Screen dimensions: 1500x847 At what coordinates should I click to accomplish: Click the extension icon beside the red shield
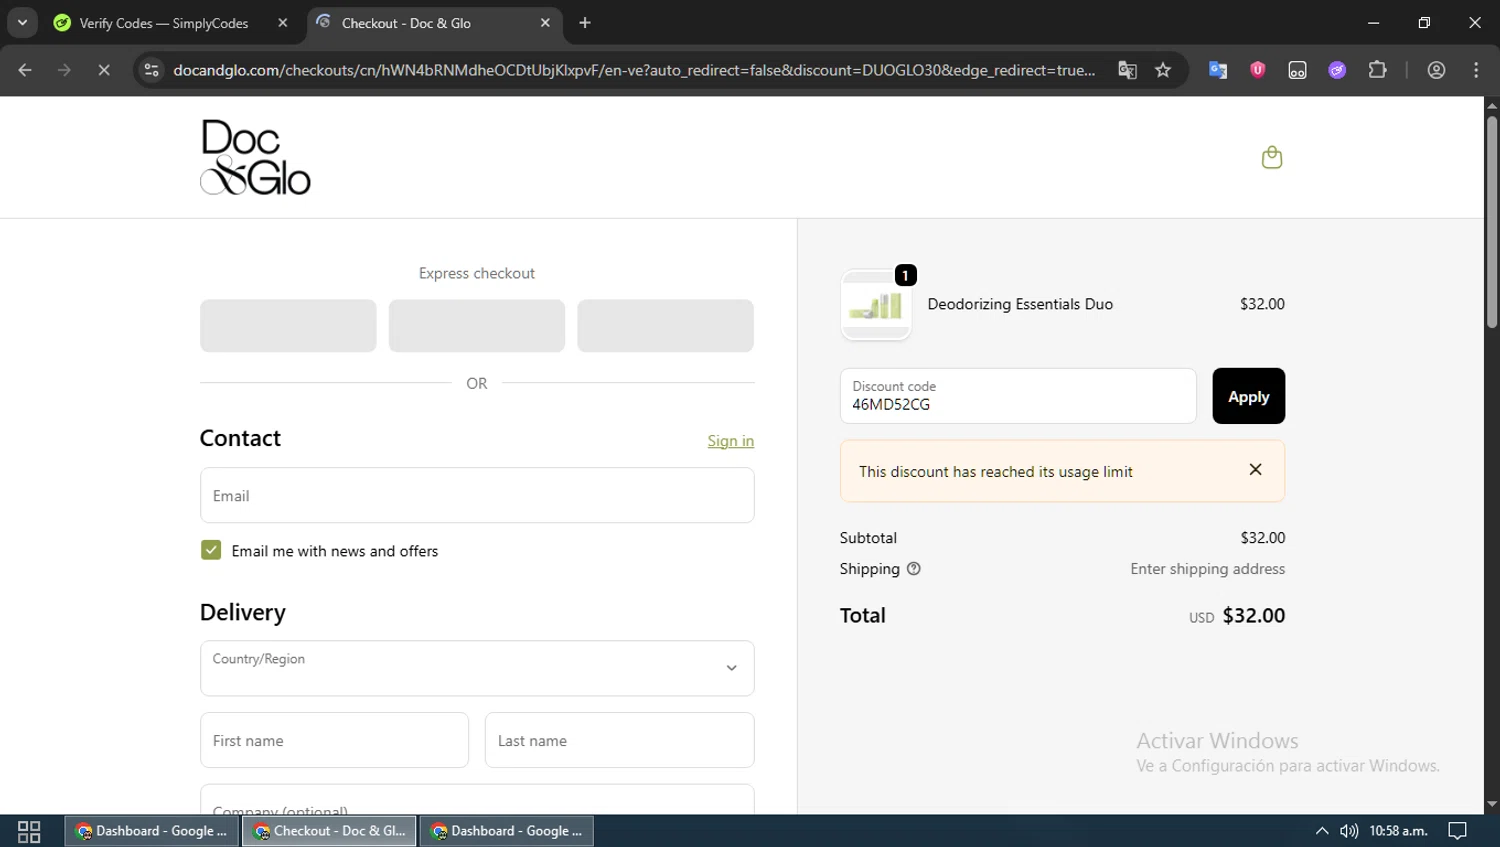tap(1297, 70)
